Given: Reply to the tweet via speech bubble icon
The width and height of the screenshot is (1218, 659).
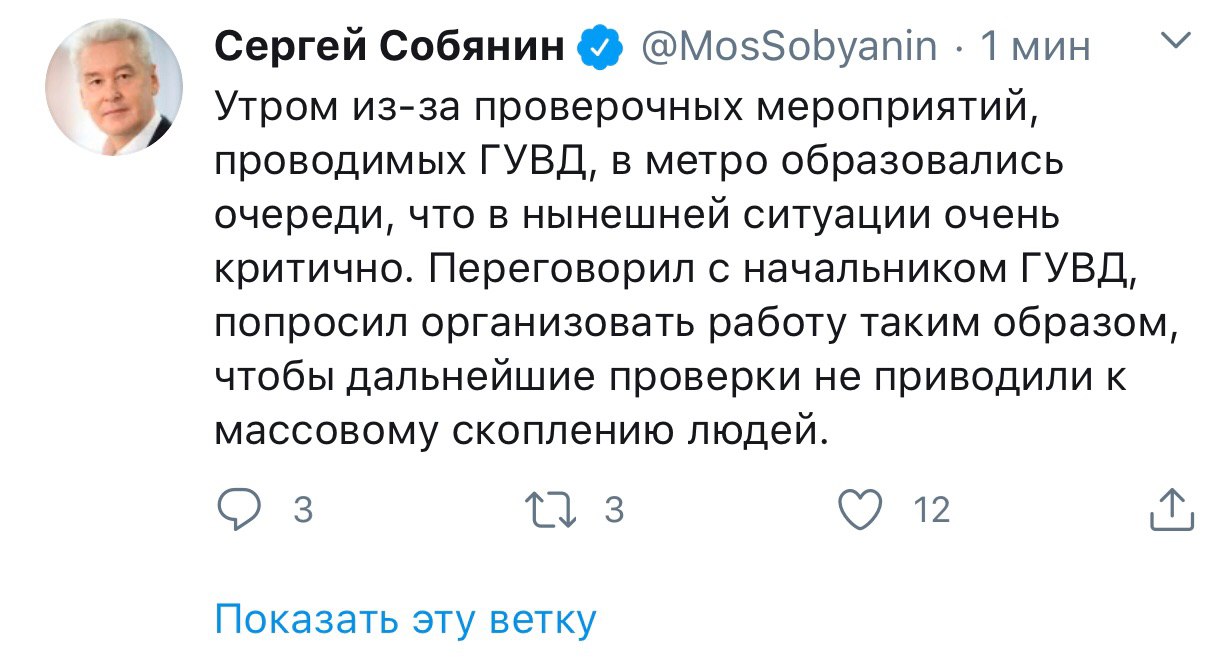Looking at the screenshot, I should pos(238,511).
